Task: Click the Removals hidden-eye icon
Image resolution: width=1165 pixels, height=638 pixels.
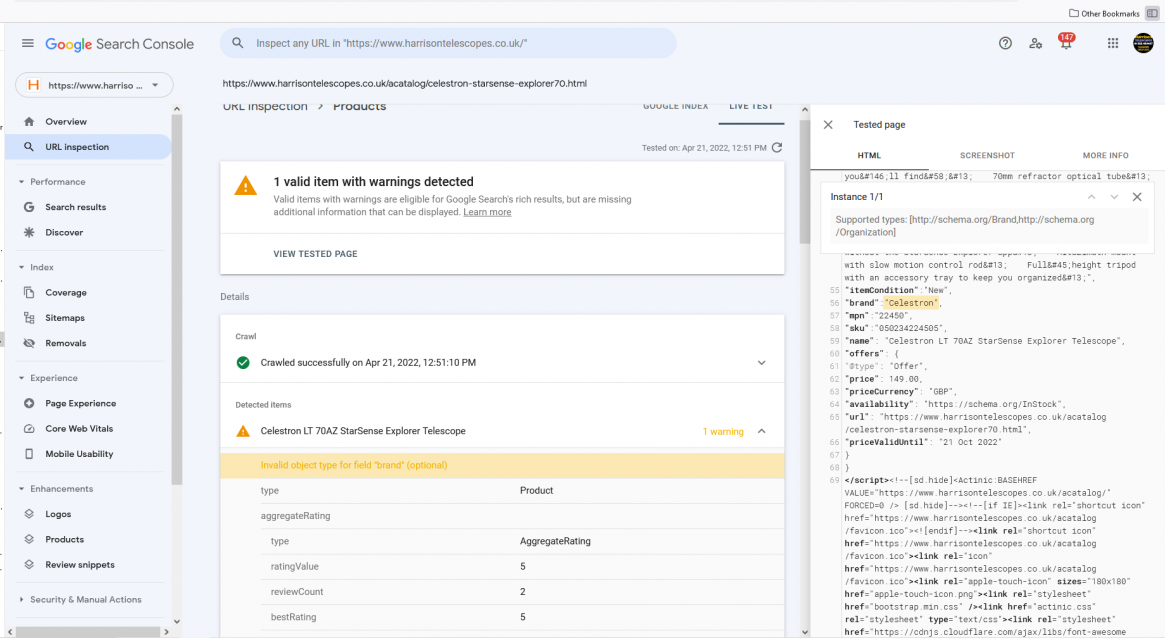Action: (29, 343)
